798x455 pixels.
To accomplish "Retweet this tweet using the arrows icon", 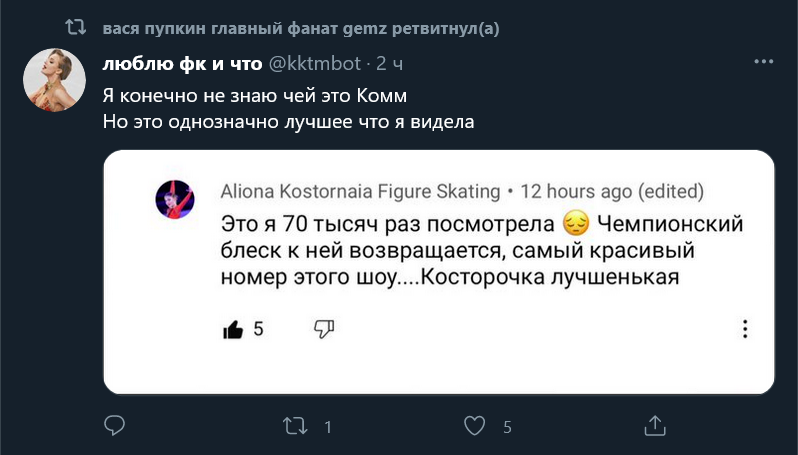I will (x=295, y=426).
